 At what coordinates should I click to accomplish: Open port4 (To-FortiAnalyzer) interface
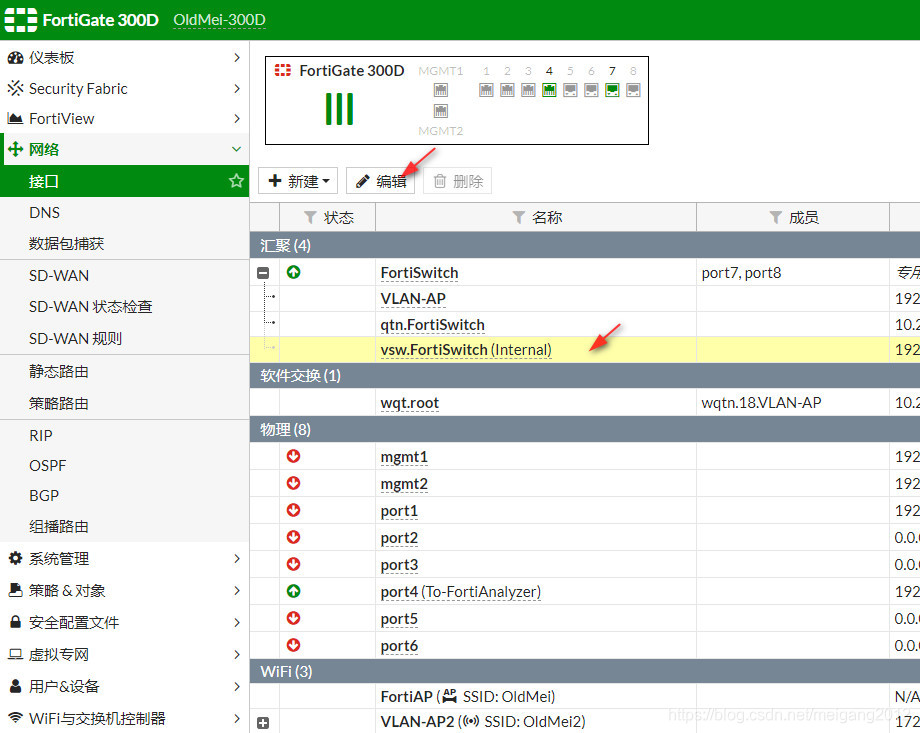(461, 592)
